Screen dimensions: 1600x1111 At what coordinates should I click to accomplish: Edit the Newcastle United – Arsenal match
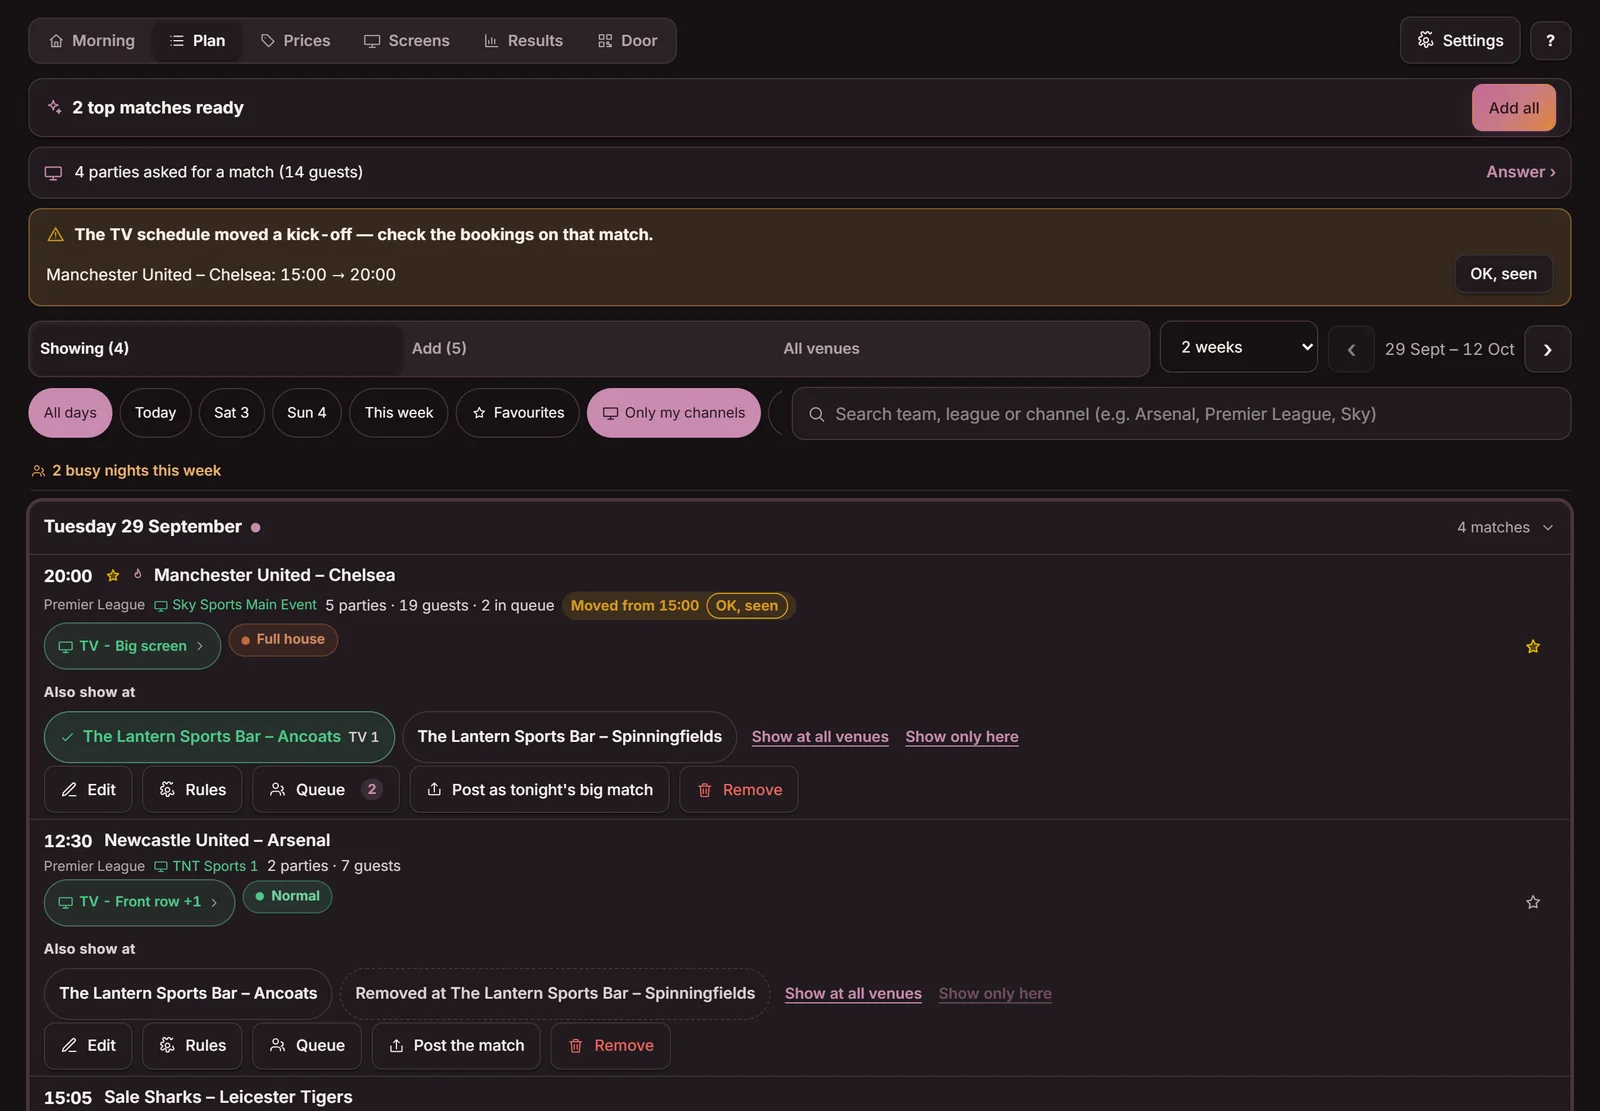[88, 1046]
